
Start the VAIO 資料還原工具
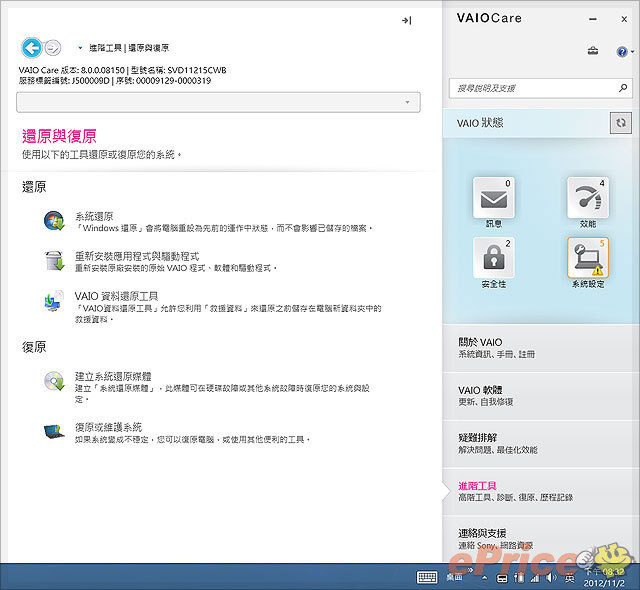click(116, 296)
